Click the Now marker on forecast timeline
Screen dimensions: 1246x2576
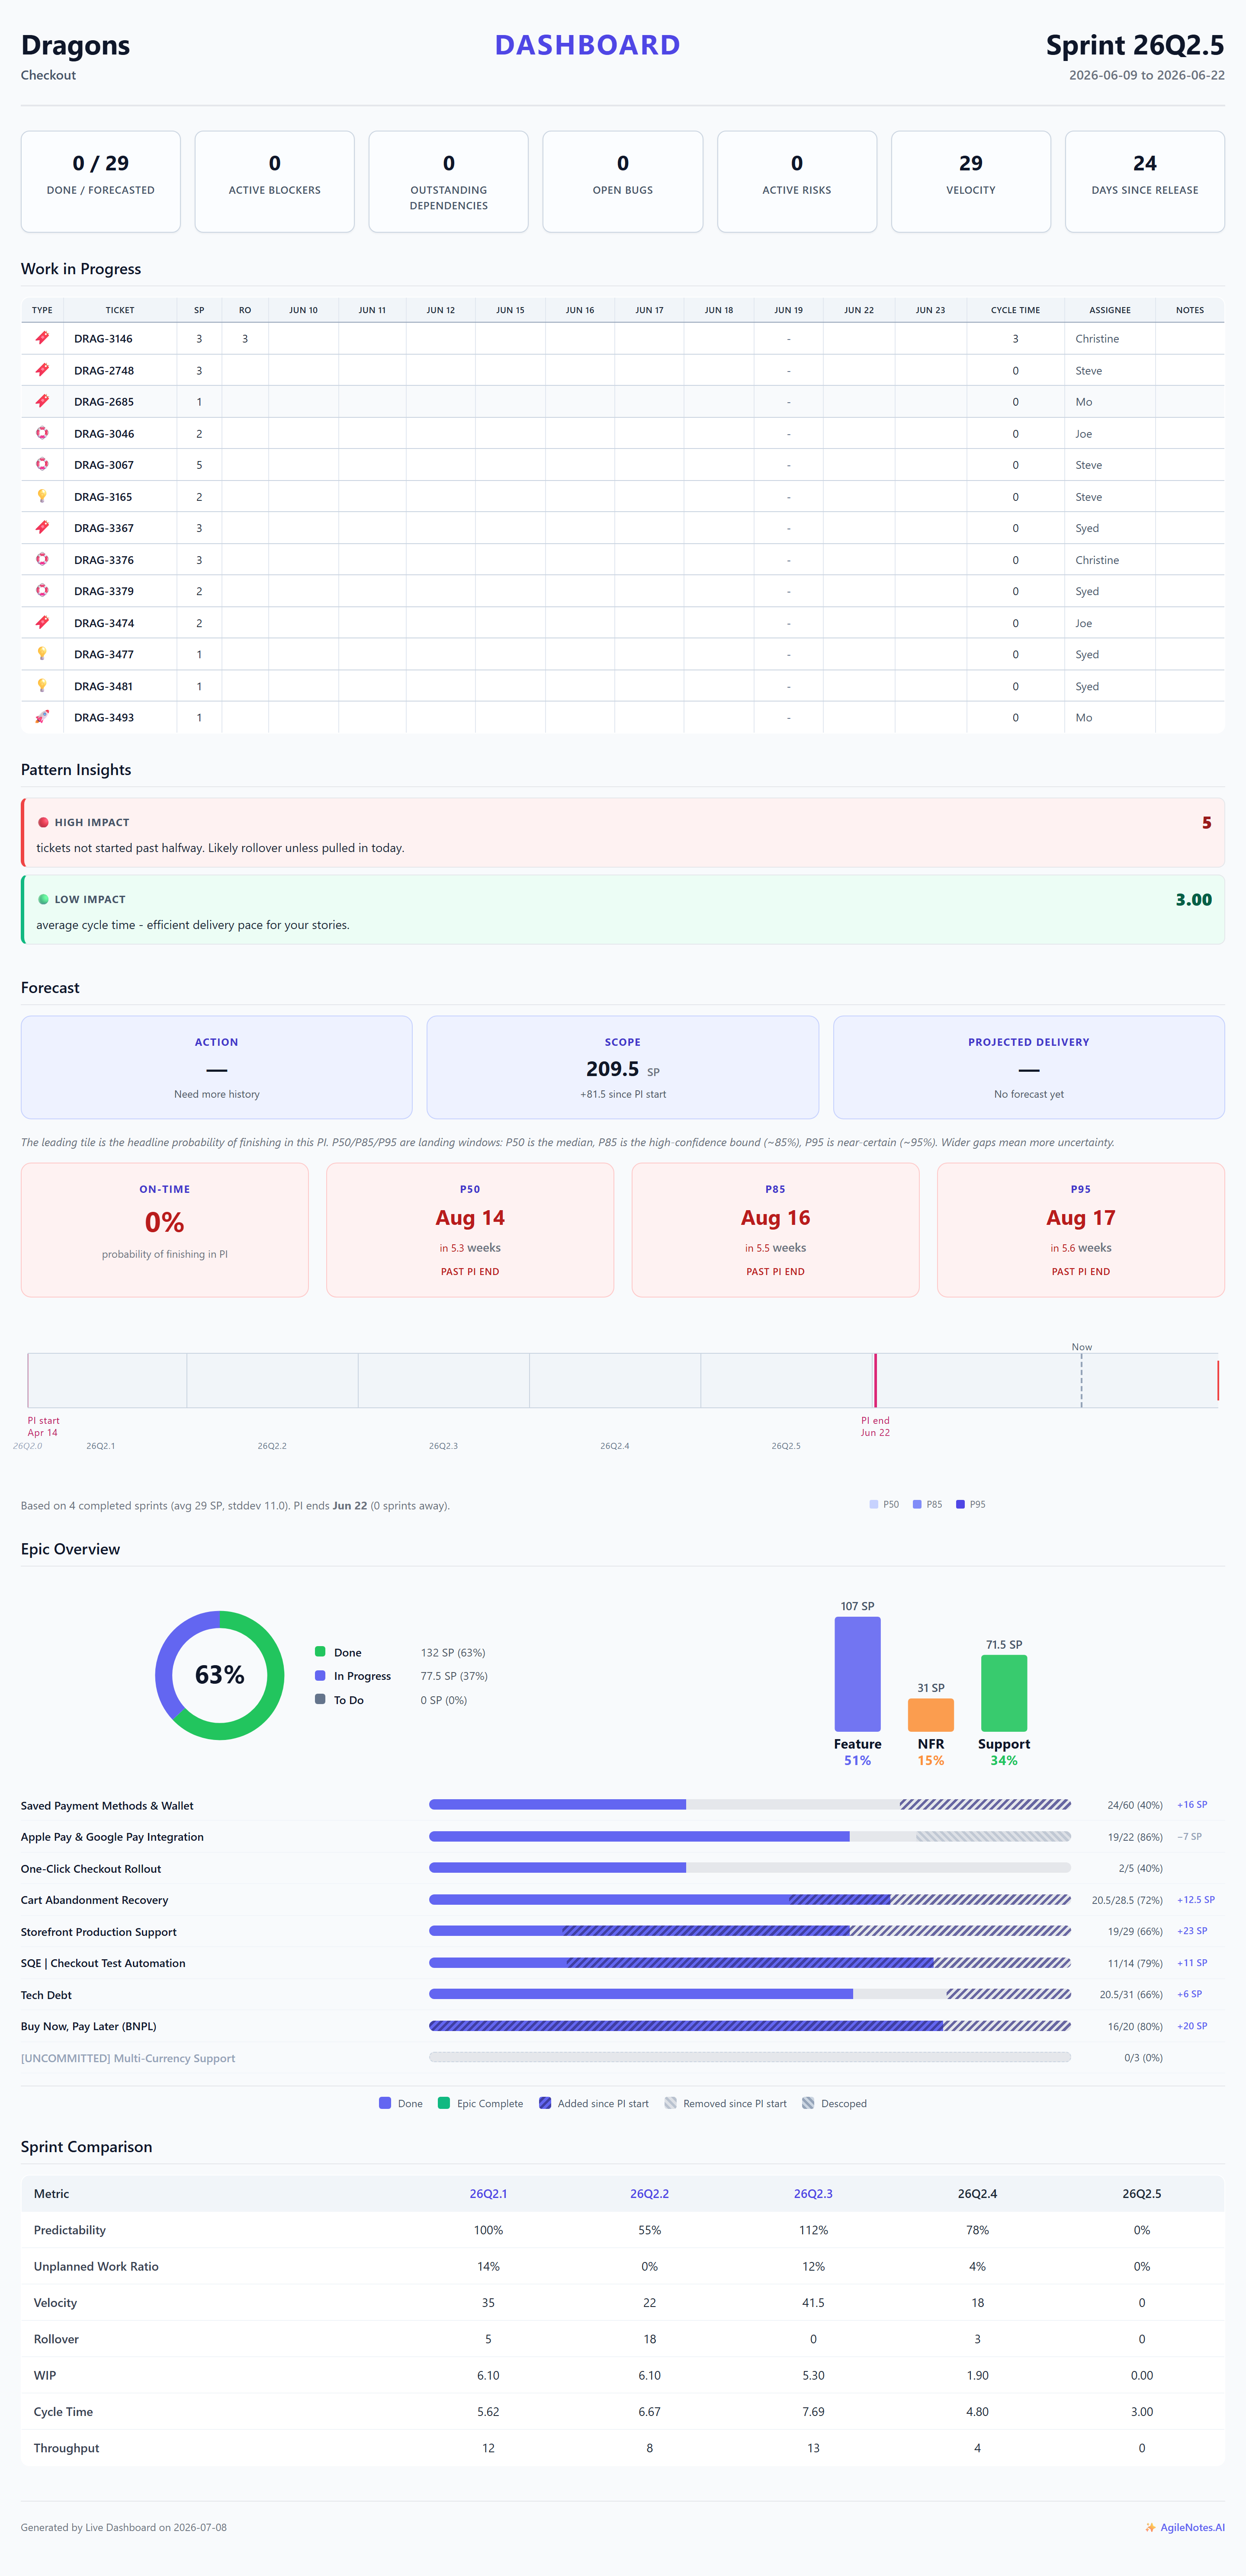pos(1081,1380)
